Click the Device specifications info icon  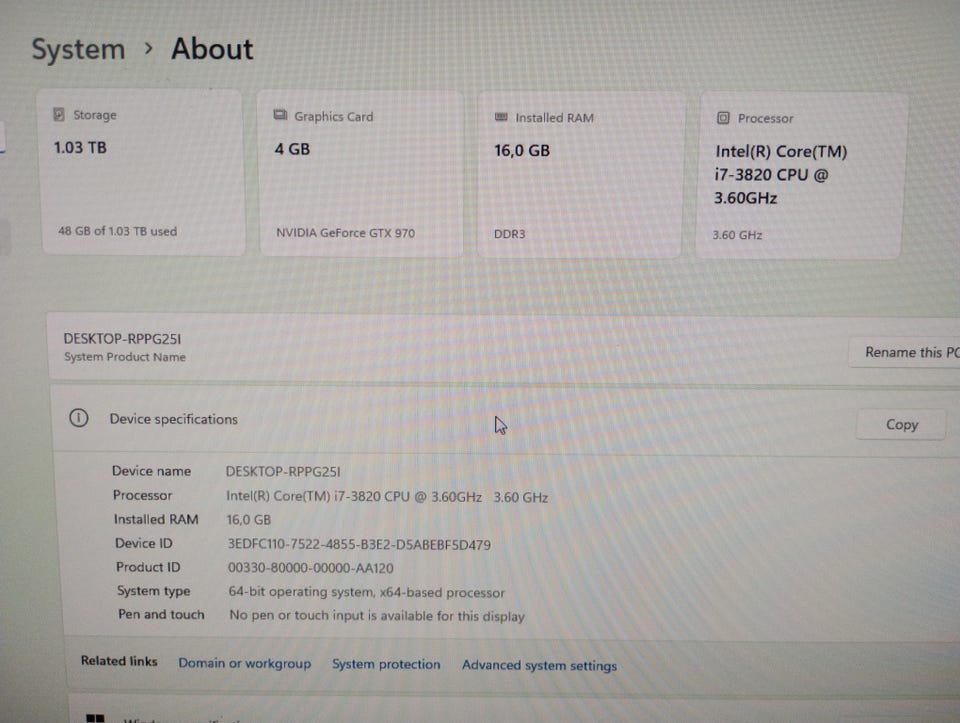click(79, 418)
